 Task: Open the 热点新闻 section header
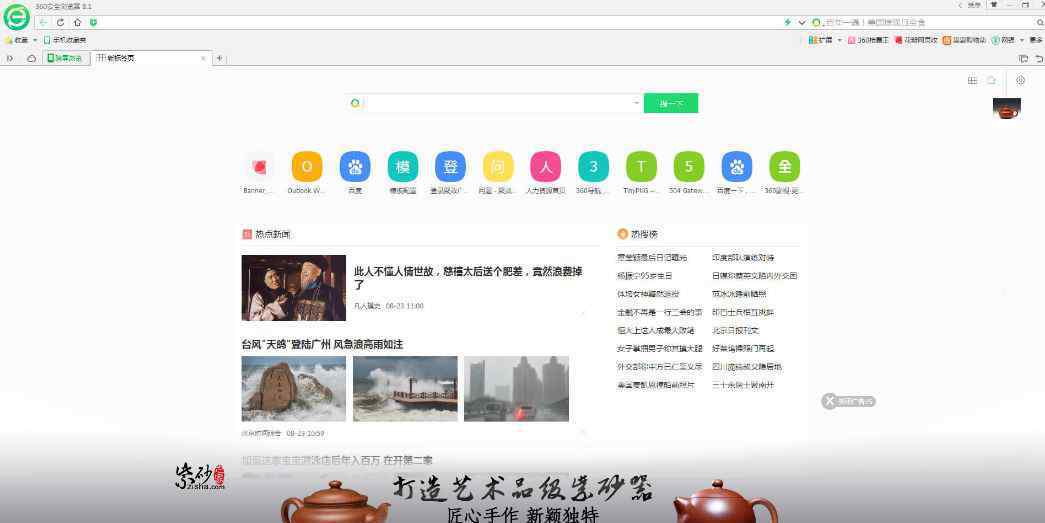pyautogui.click(x=267, y=234)
